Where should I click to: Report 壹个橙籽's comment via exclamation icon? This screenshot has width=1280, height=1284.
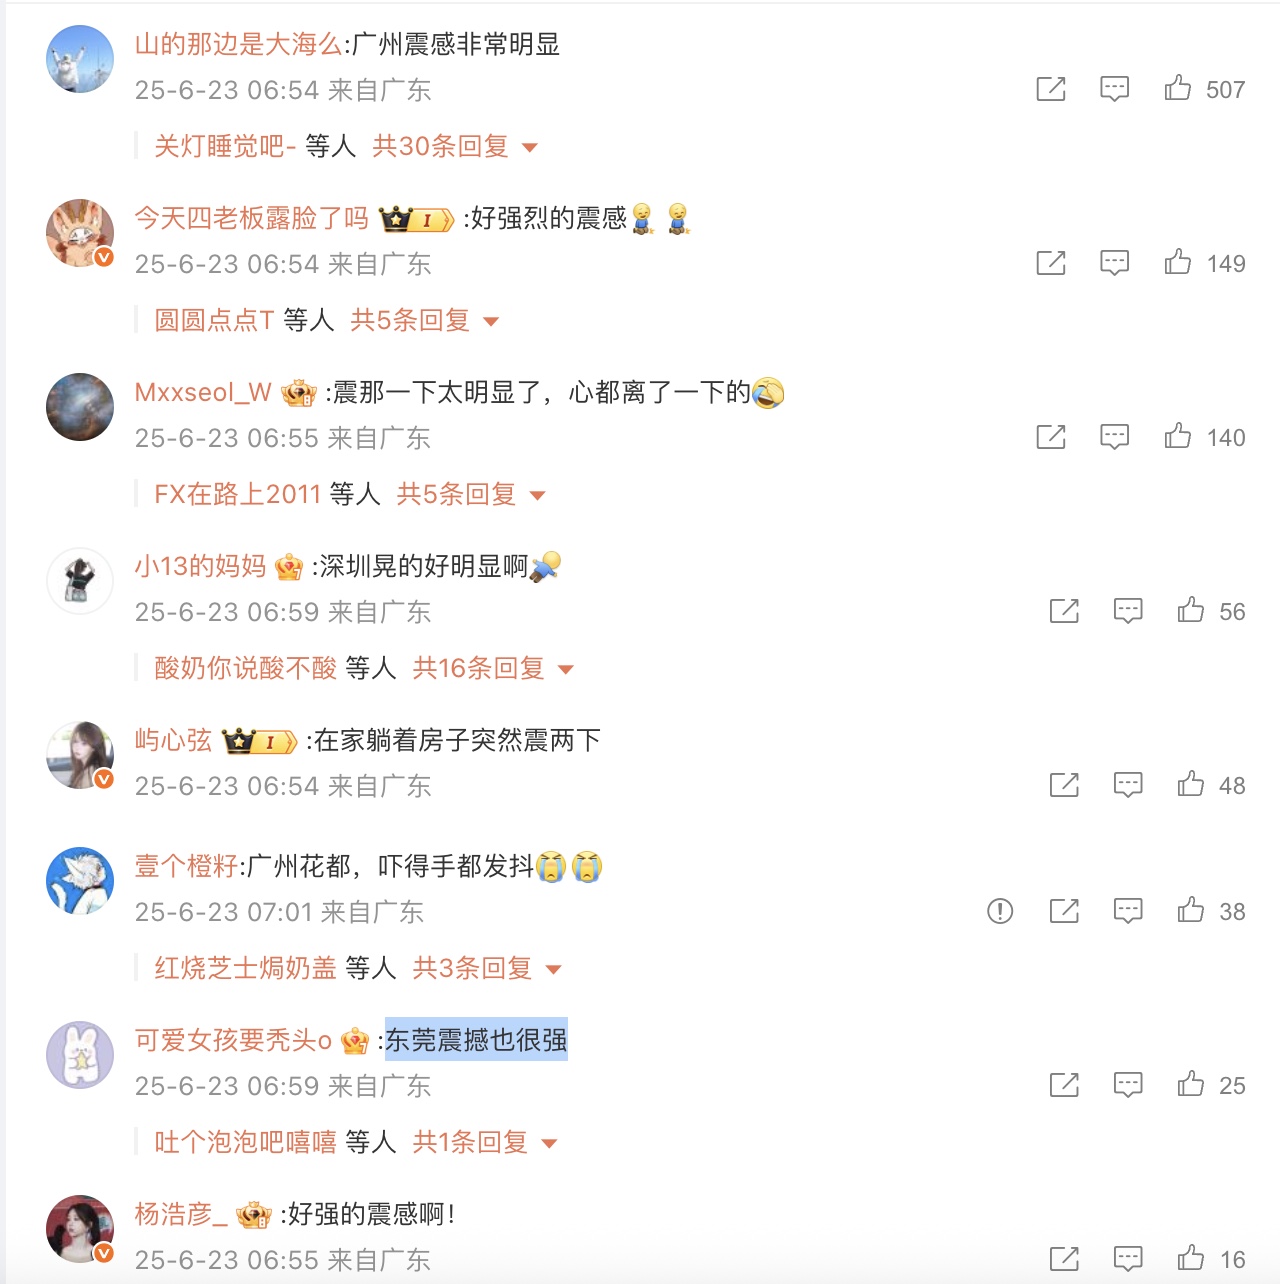pos(1000,911)
